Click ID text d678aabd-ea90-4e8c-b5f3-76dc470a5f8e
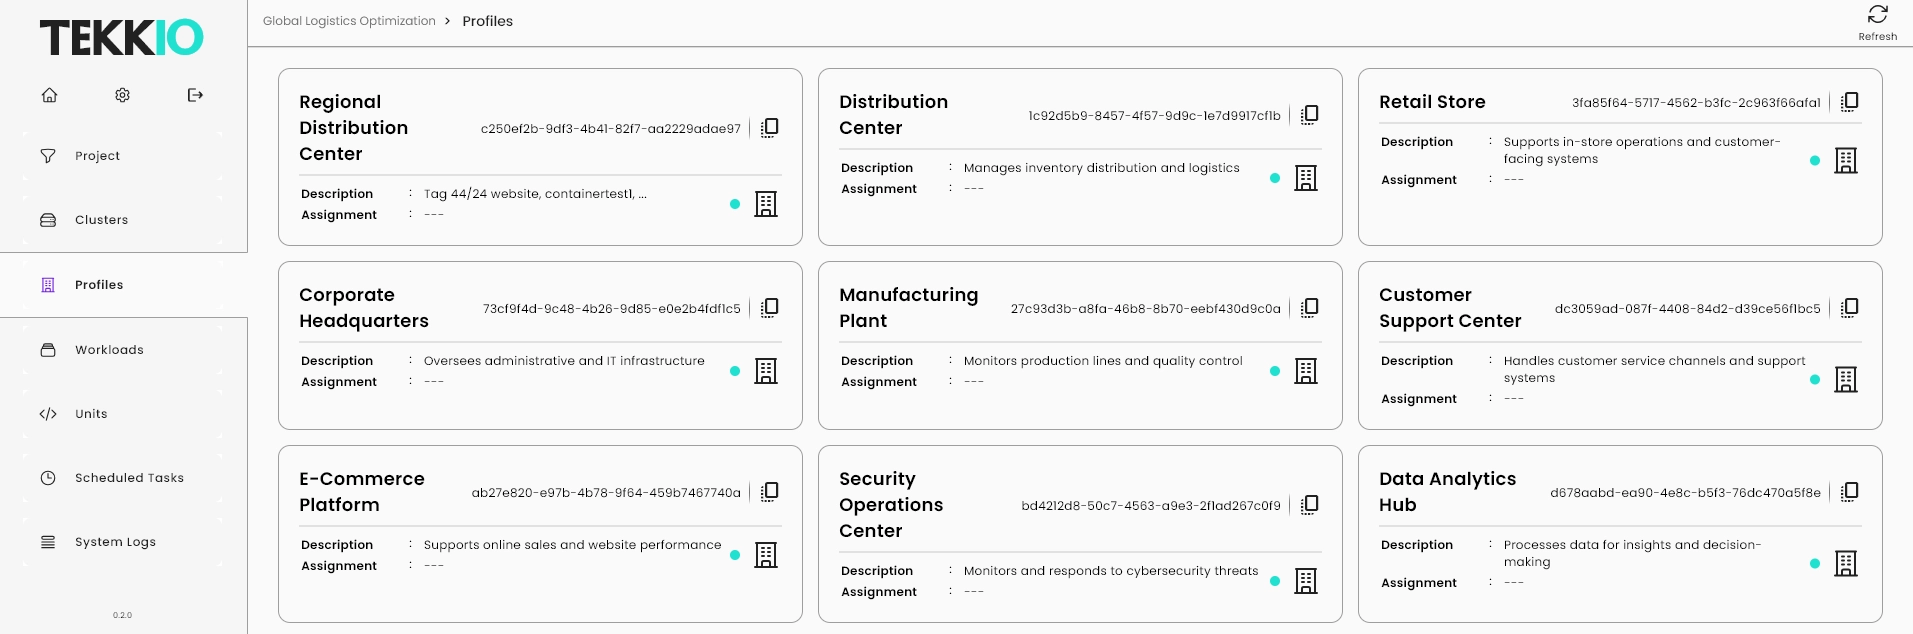 1685,493
